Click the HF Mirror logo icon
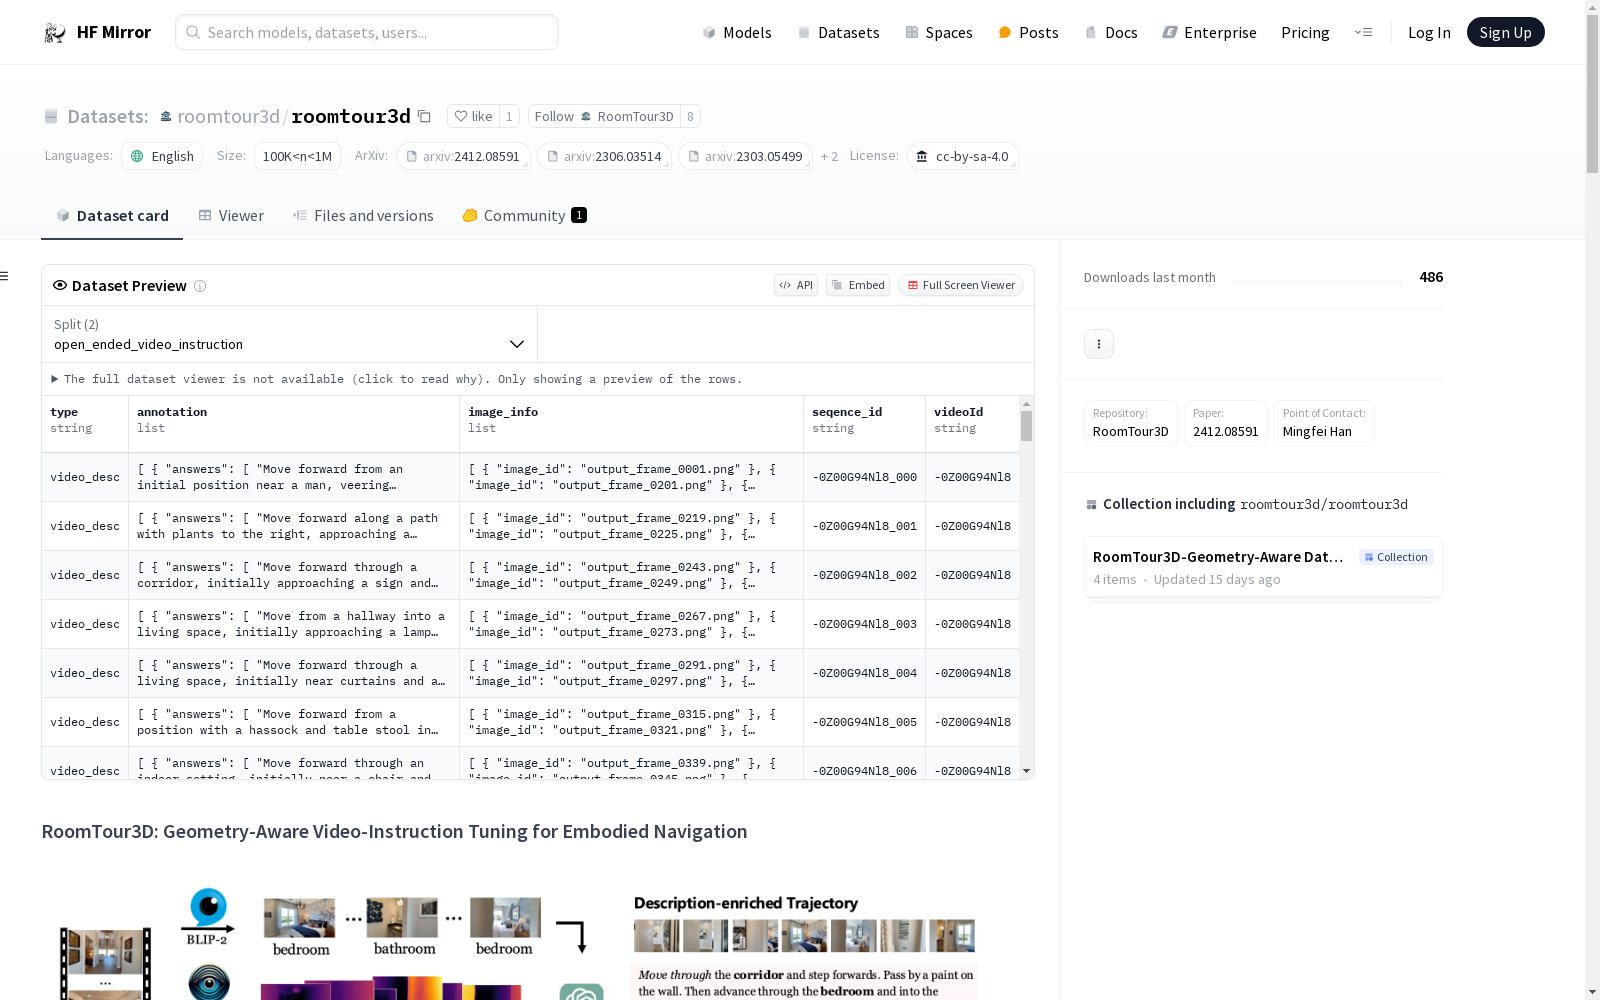 [x=55, y=33]
